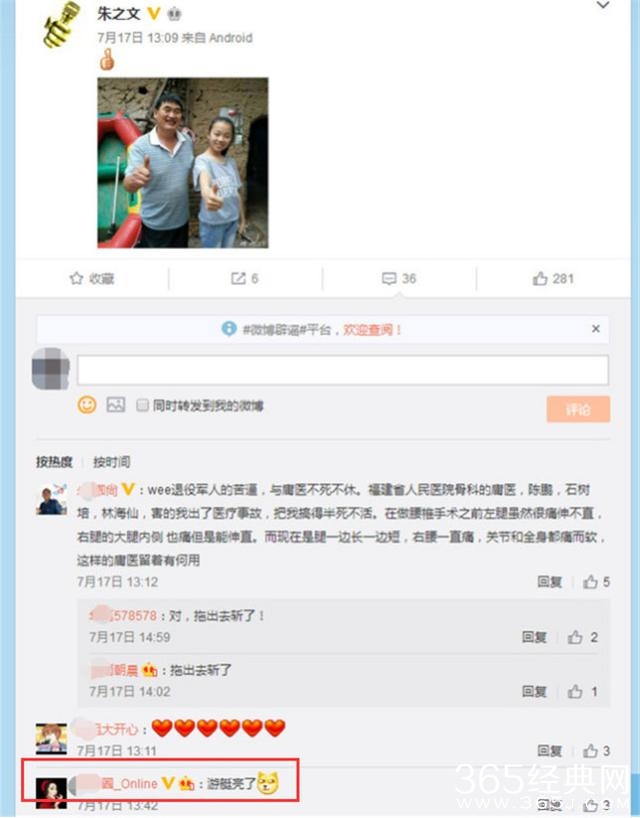Click the 欢迎查阅 link in banner
Screen dimensions: 640x818
[x=371, y=330]
